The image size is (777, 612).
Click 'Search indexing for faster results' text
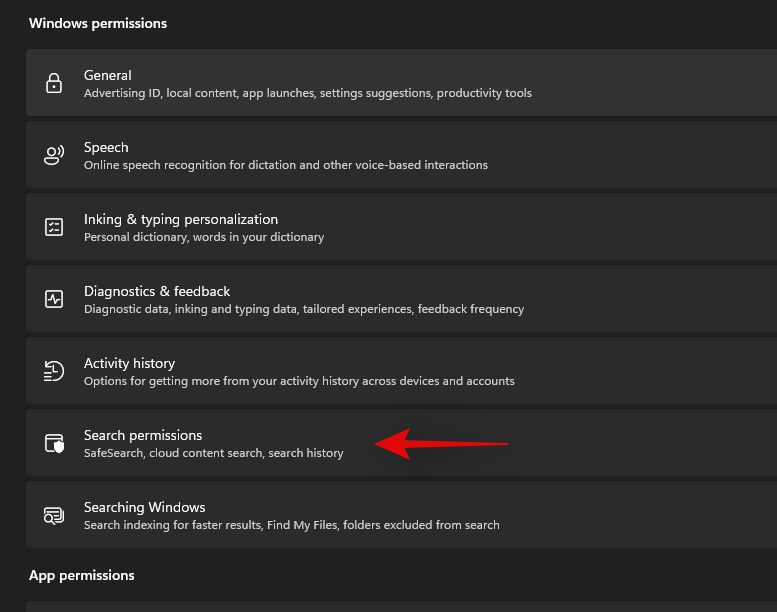[x=291, y=525]
